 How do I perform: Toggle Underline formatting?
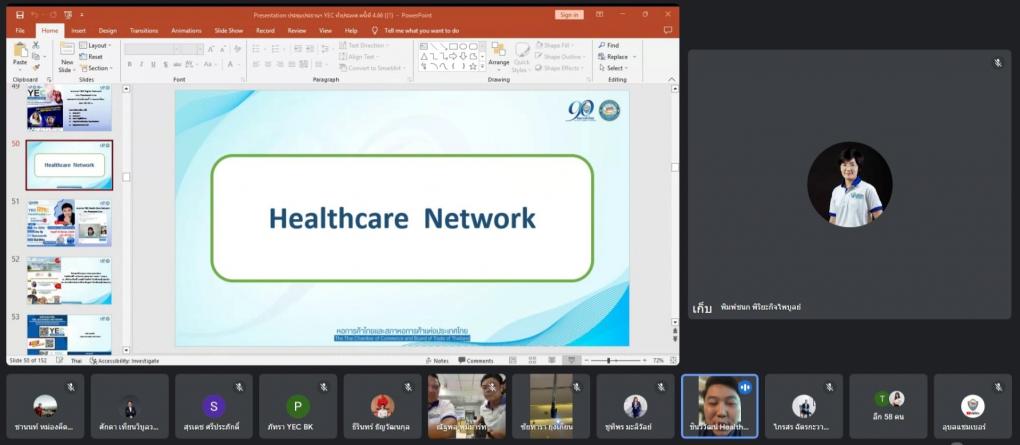(153, 64)
